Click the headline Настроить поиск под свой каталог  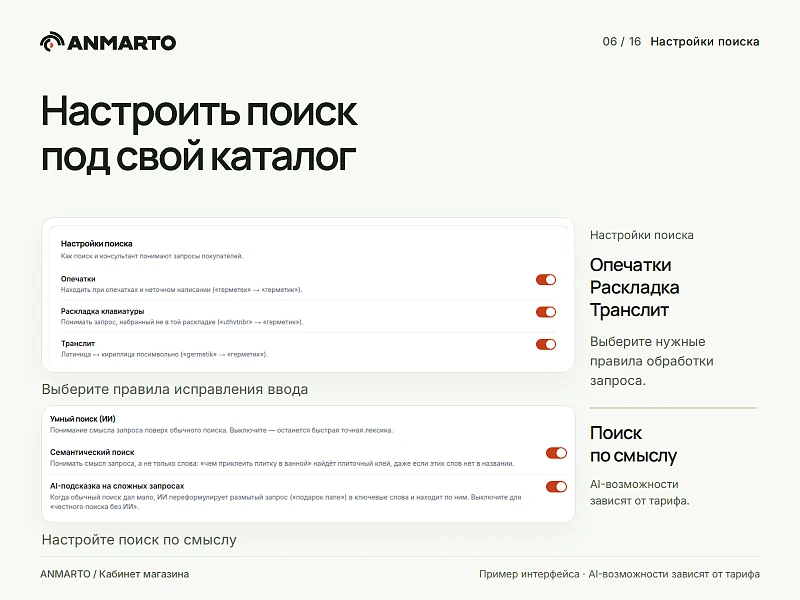(199, 134)
